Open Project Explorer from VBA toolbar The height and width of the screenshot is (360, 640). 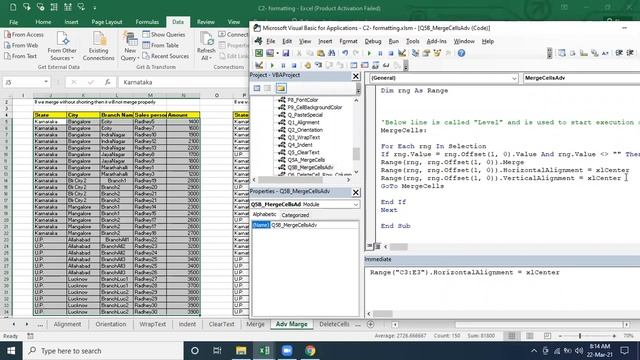click(x=416, y=53)
